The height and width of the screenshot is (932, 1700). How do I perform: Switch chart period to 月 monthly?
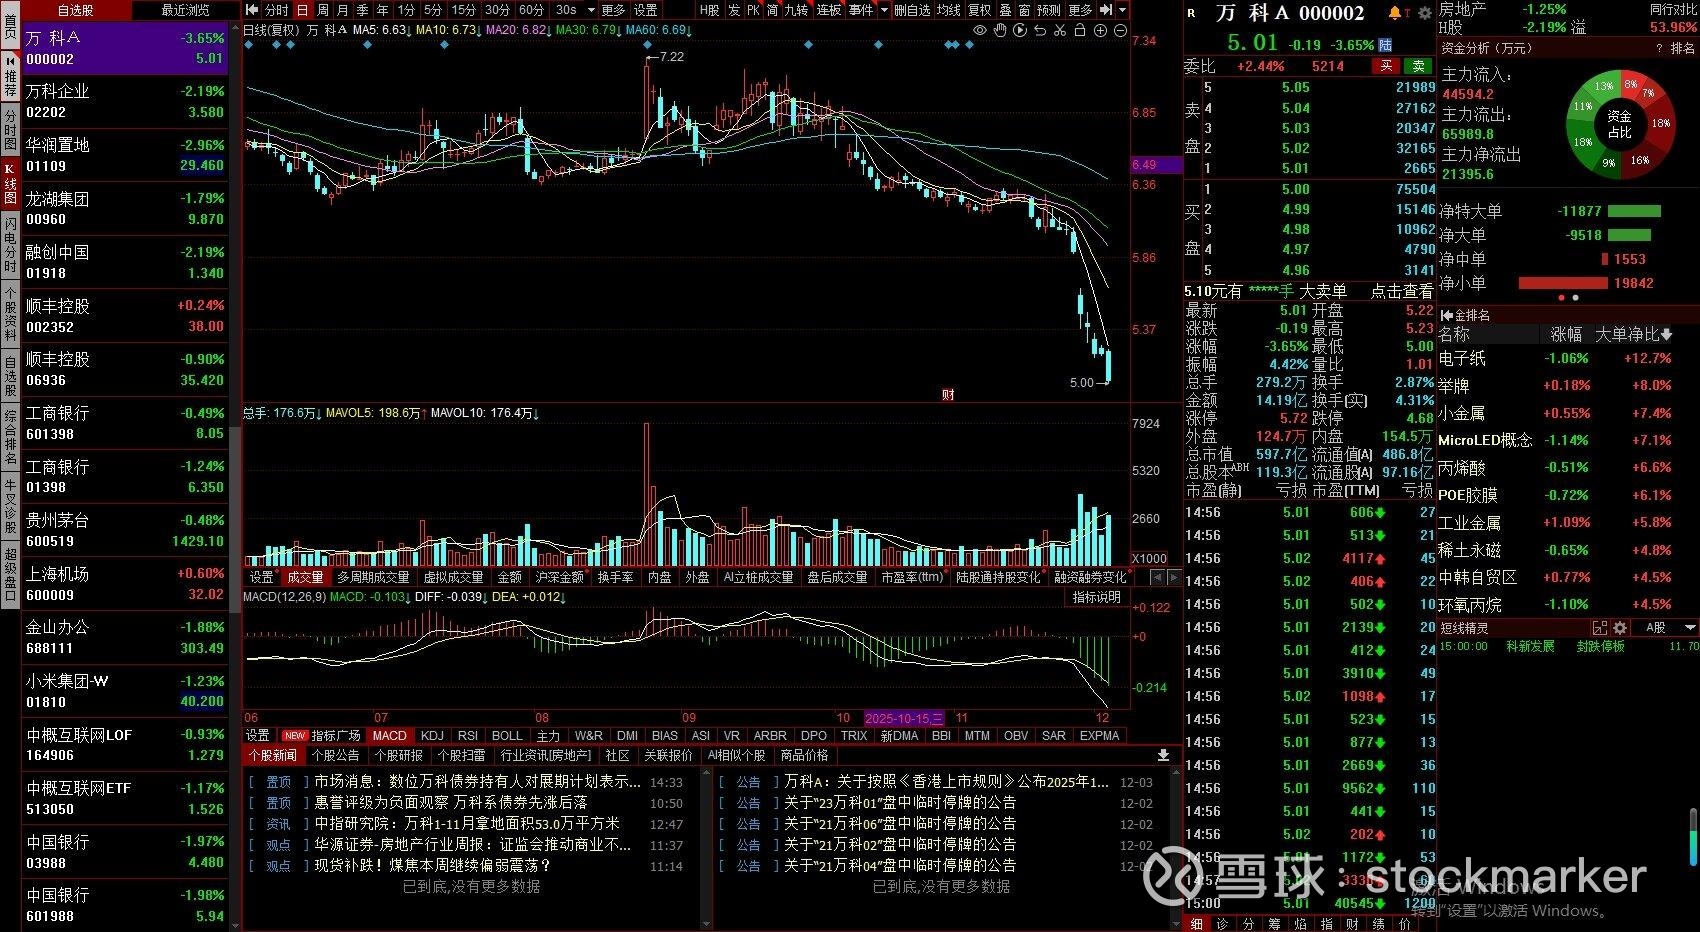pos(343,10)
